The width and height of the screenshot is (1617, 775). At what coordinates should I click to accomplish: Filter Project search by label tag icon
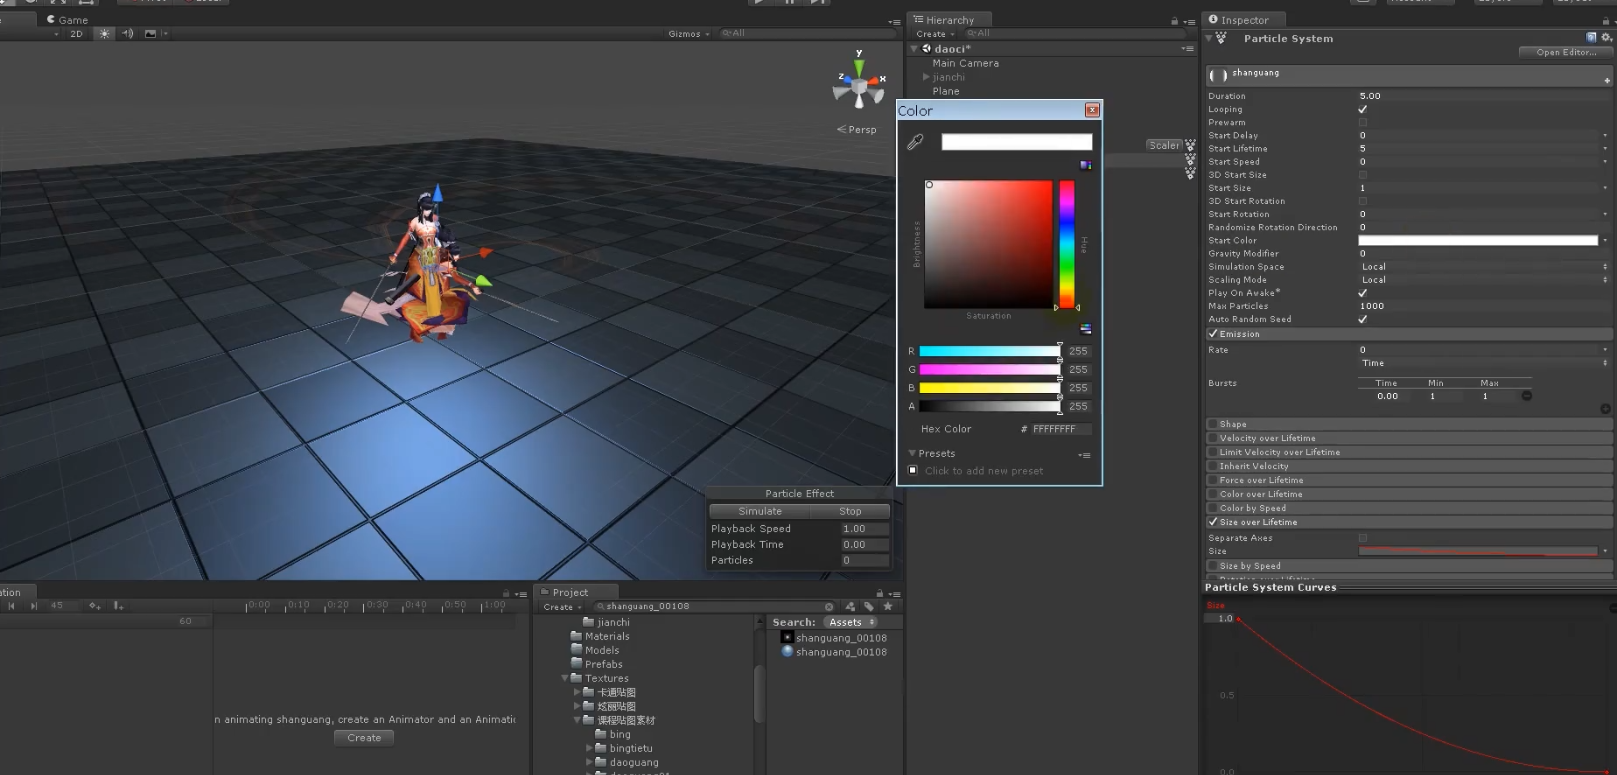868,606
